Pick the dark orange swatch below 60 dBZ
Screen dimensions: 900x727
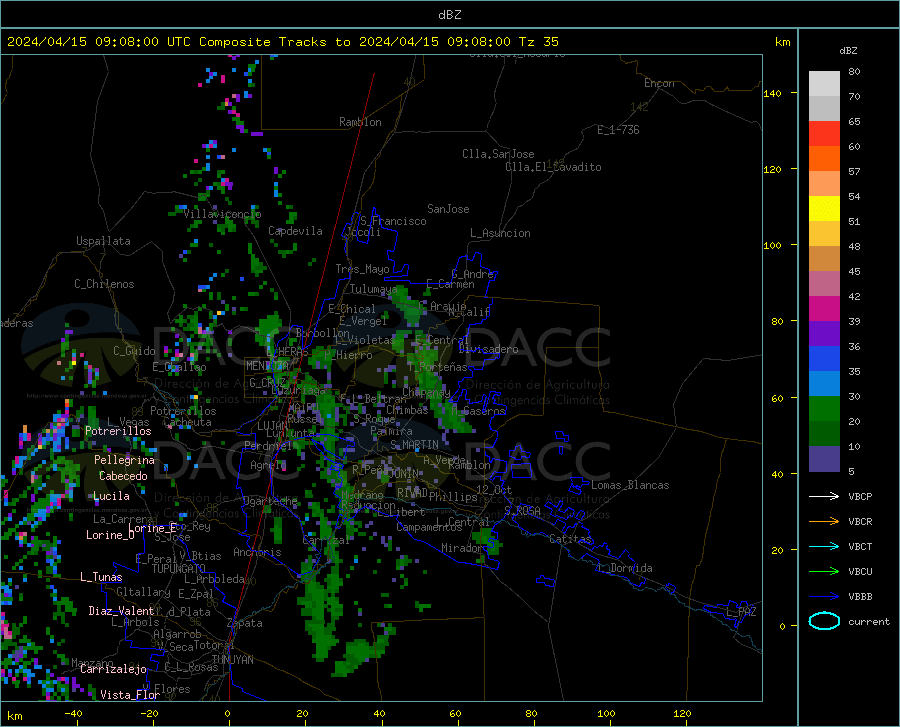[824, 159]
